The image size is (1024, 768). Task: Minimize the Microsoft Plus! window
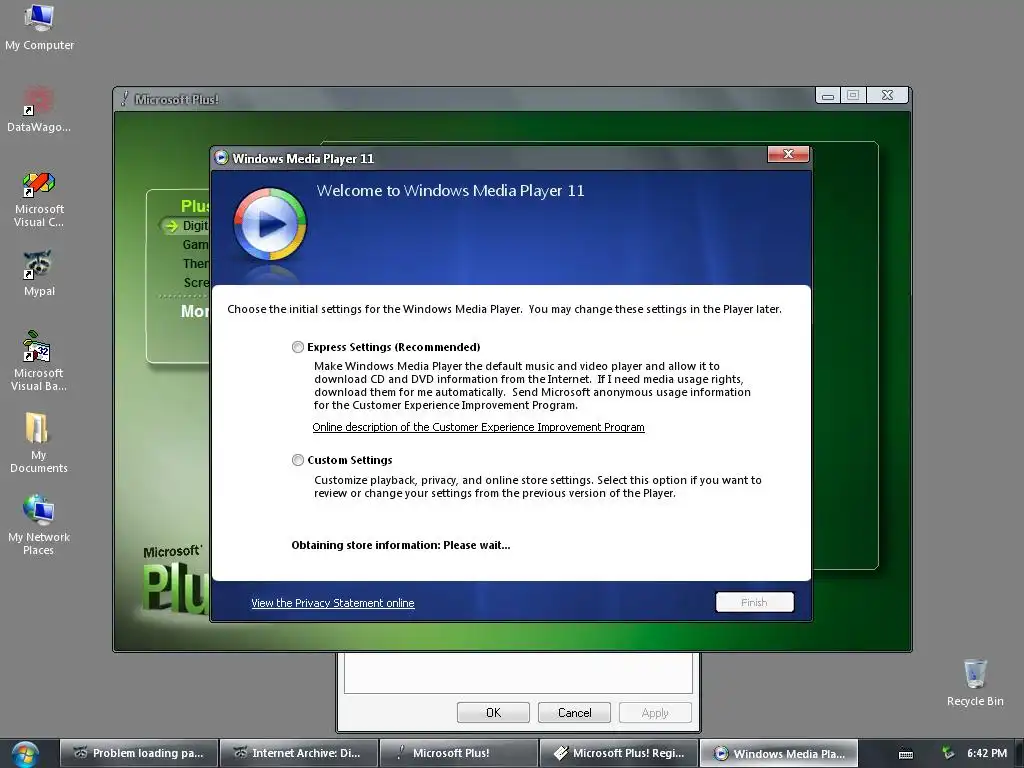pyautogui.click(x=828, y=96)
